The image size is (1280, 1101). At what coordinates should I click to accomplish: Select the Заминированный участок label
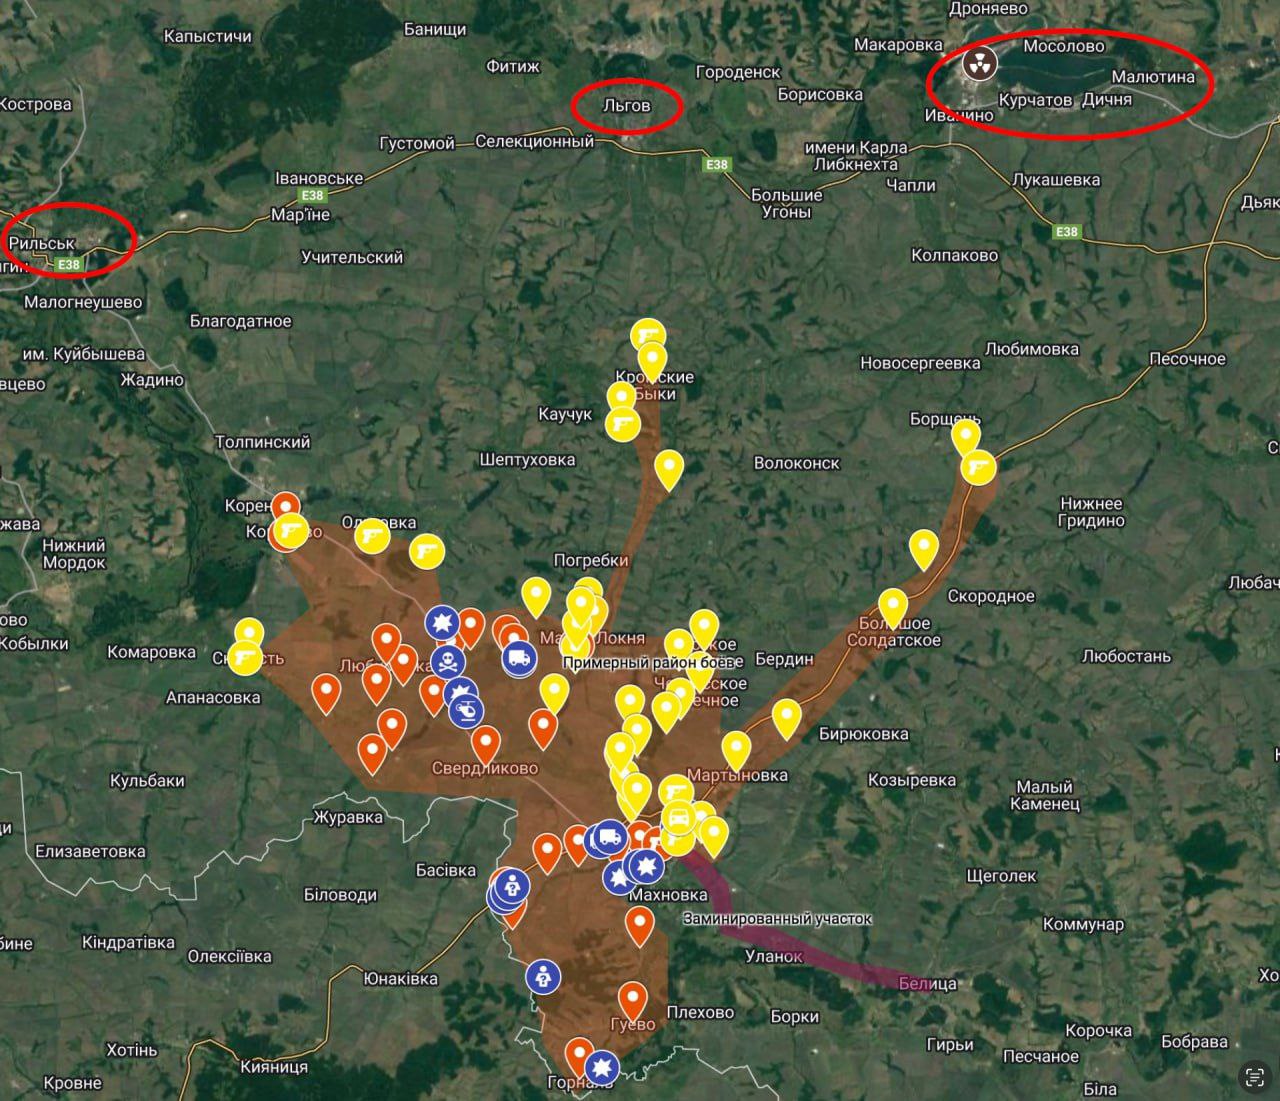pos(777,918)
